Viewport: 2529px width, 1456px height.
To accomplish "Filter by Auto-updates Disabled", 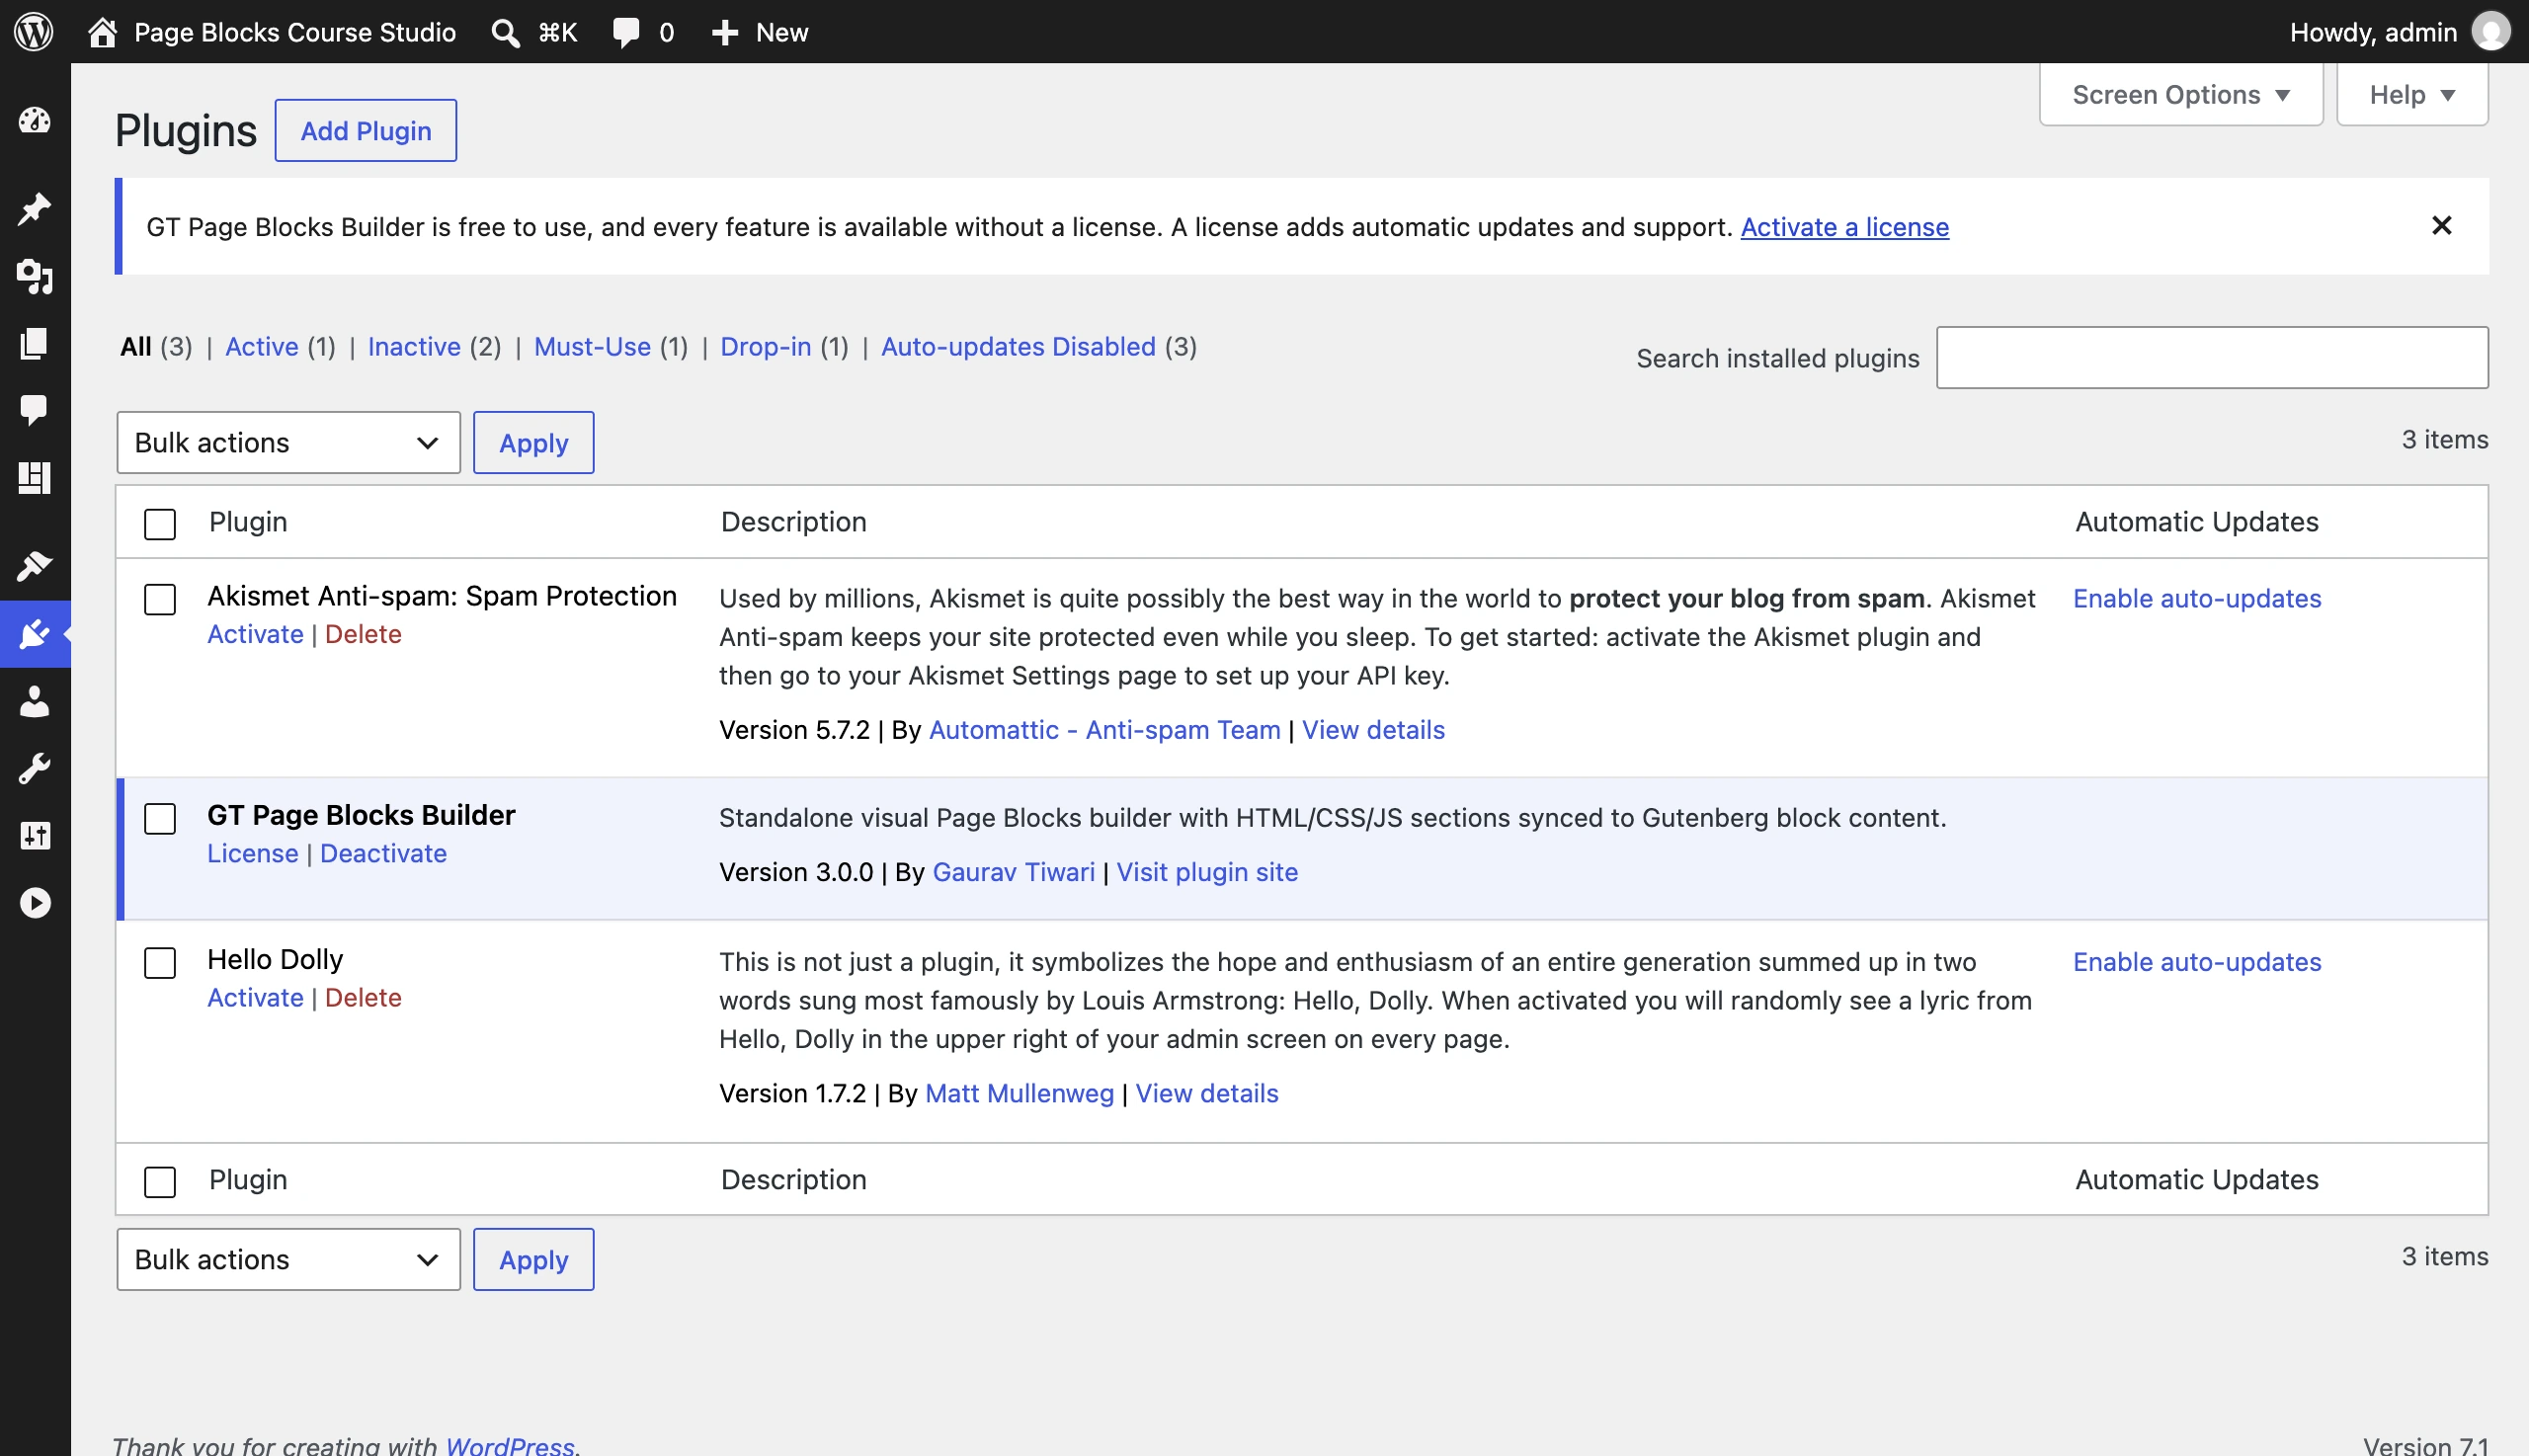I will coord(1018,347).
